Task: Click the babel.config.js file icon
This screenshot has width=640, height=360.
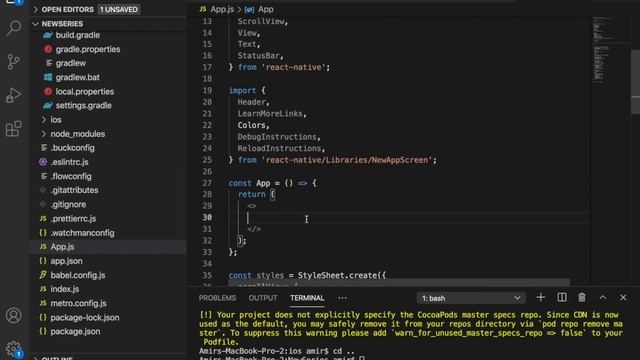Action: 43,275
